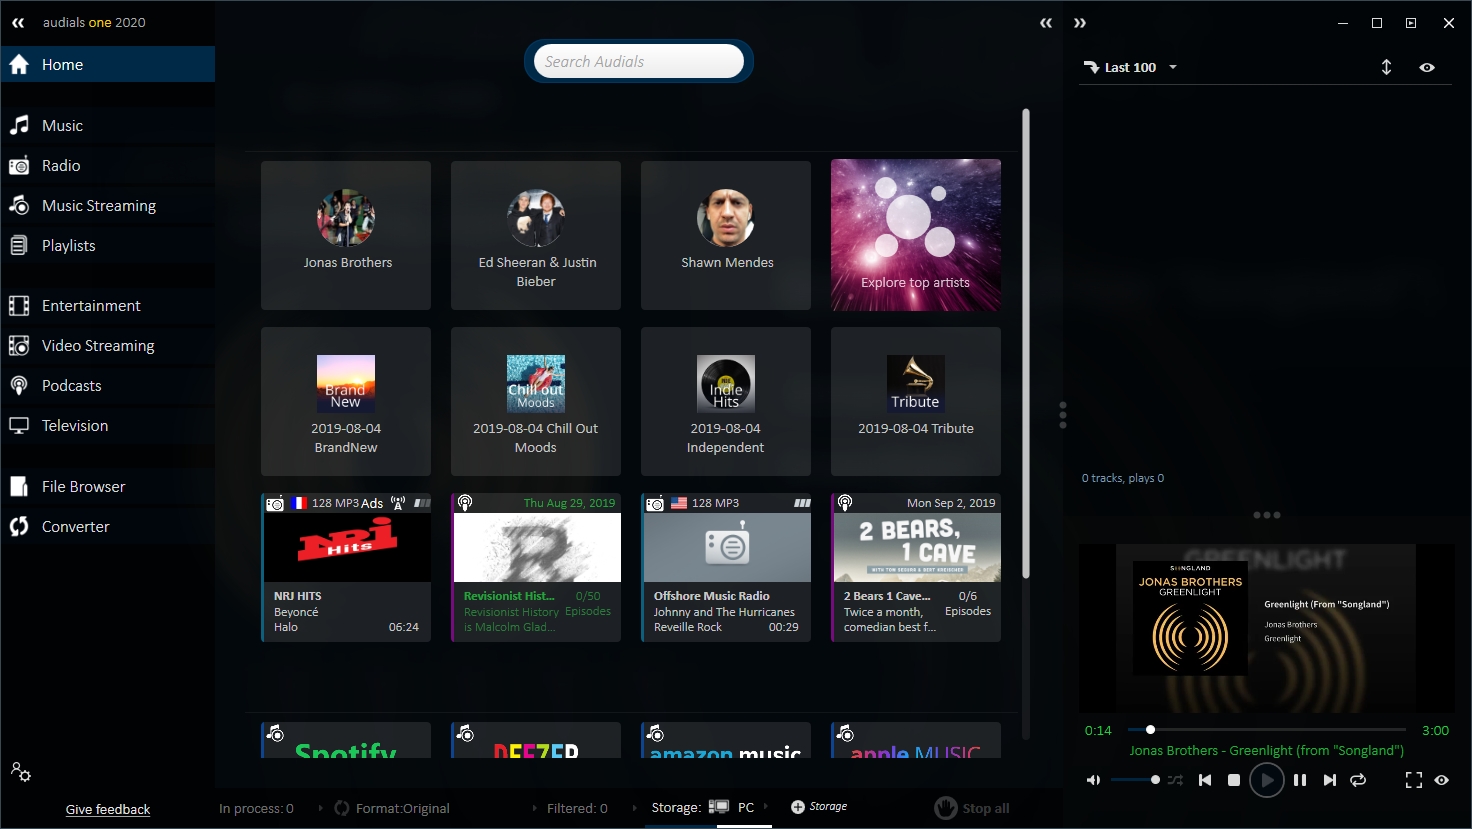Click the Amazon Music streaming tile

pyautogui.click(x=726, y=740)
